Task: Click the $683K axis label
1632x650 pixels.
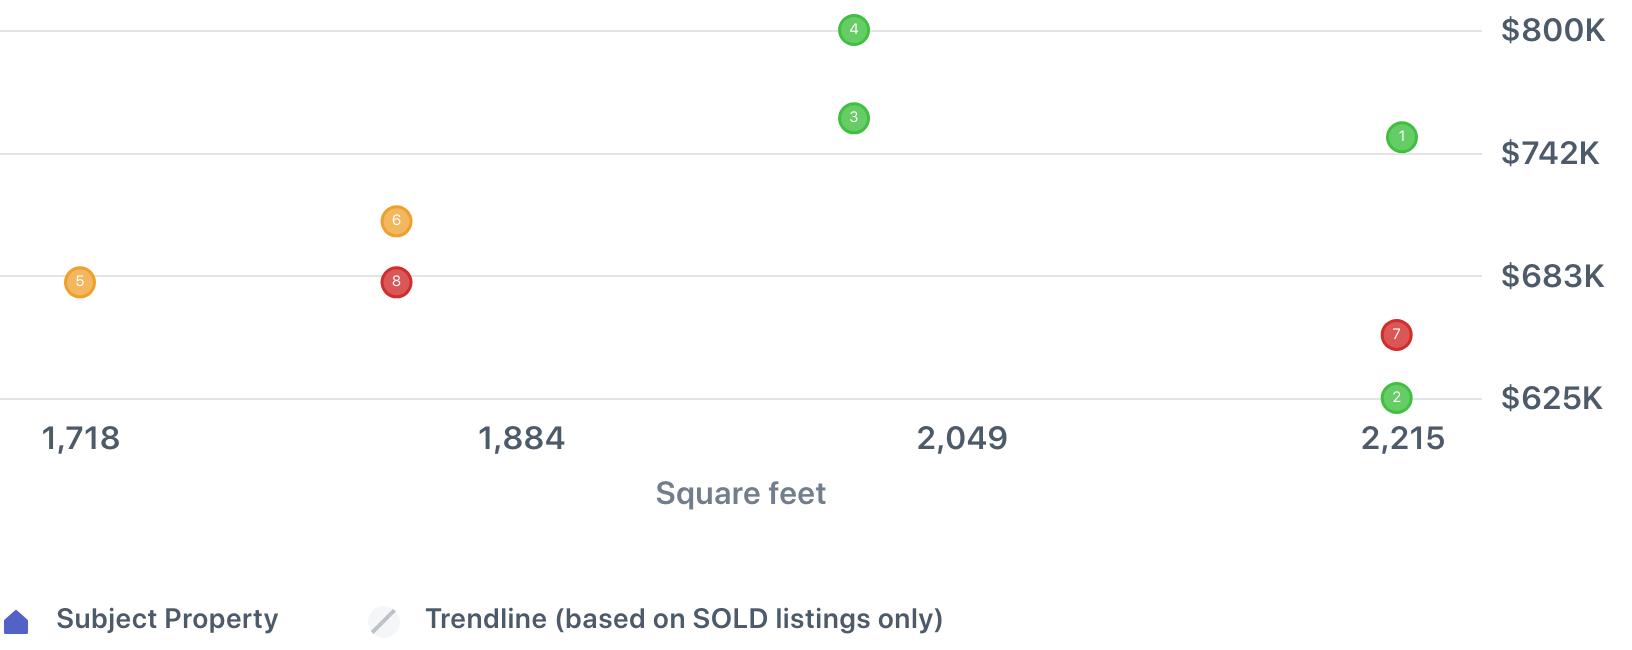Action: (x=1552, y=276)
